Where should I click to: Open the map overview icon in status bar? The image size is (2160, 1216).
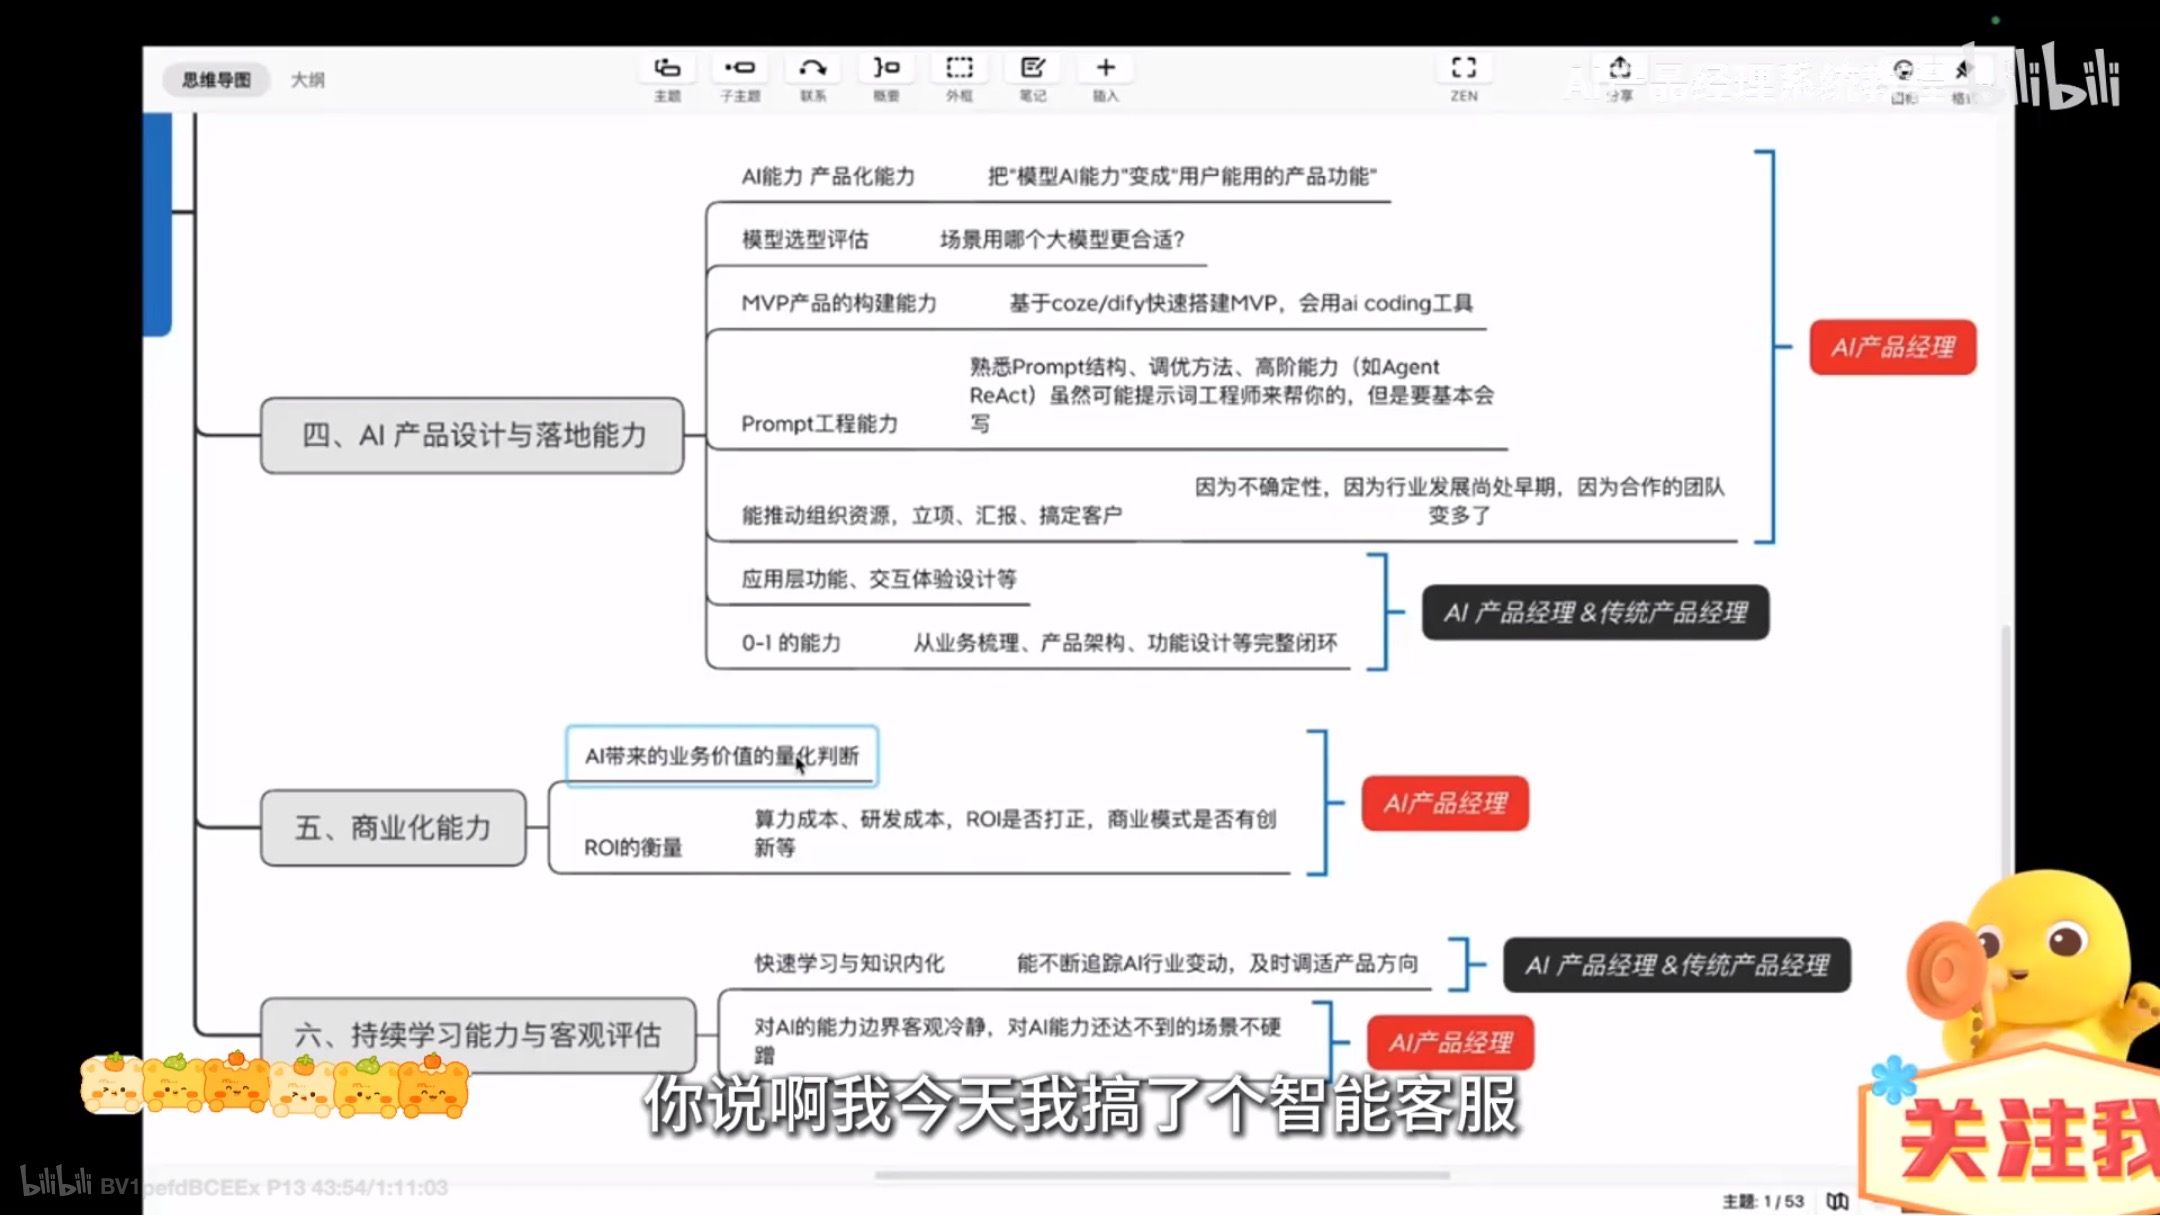coord(1837,1201)
